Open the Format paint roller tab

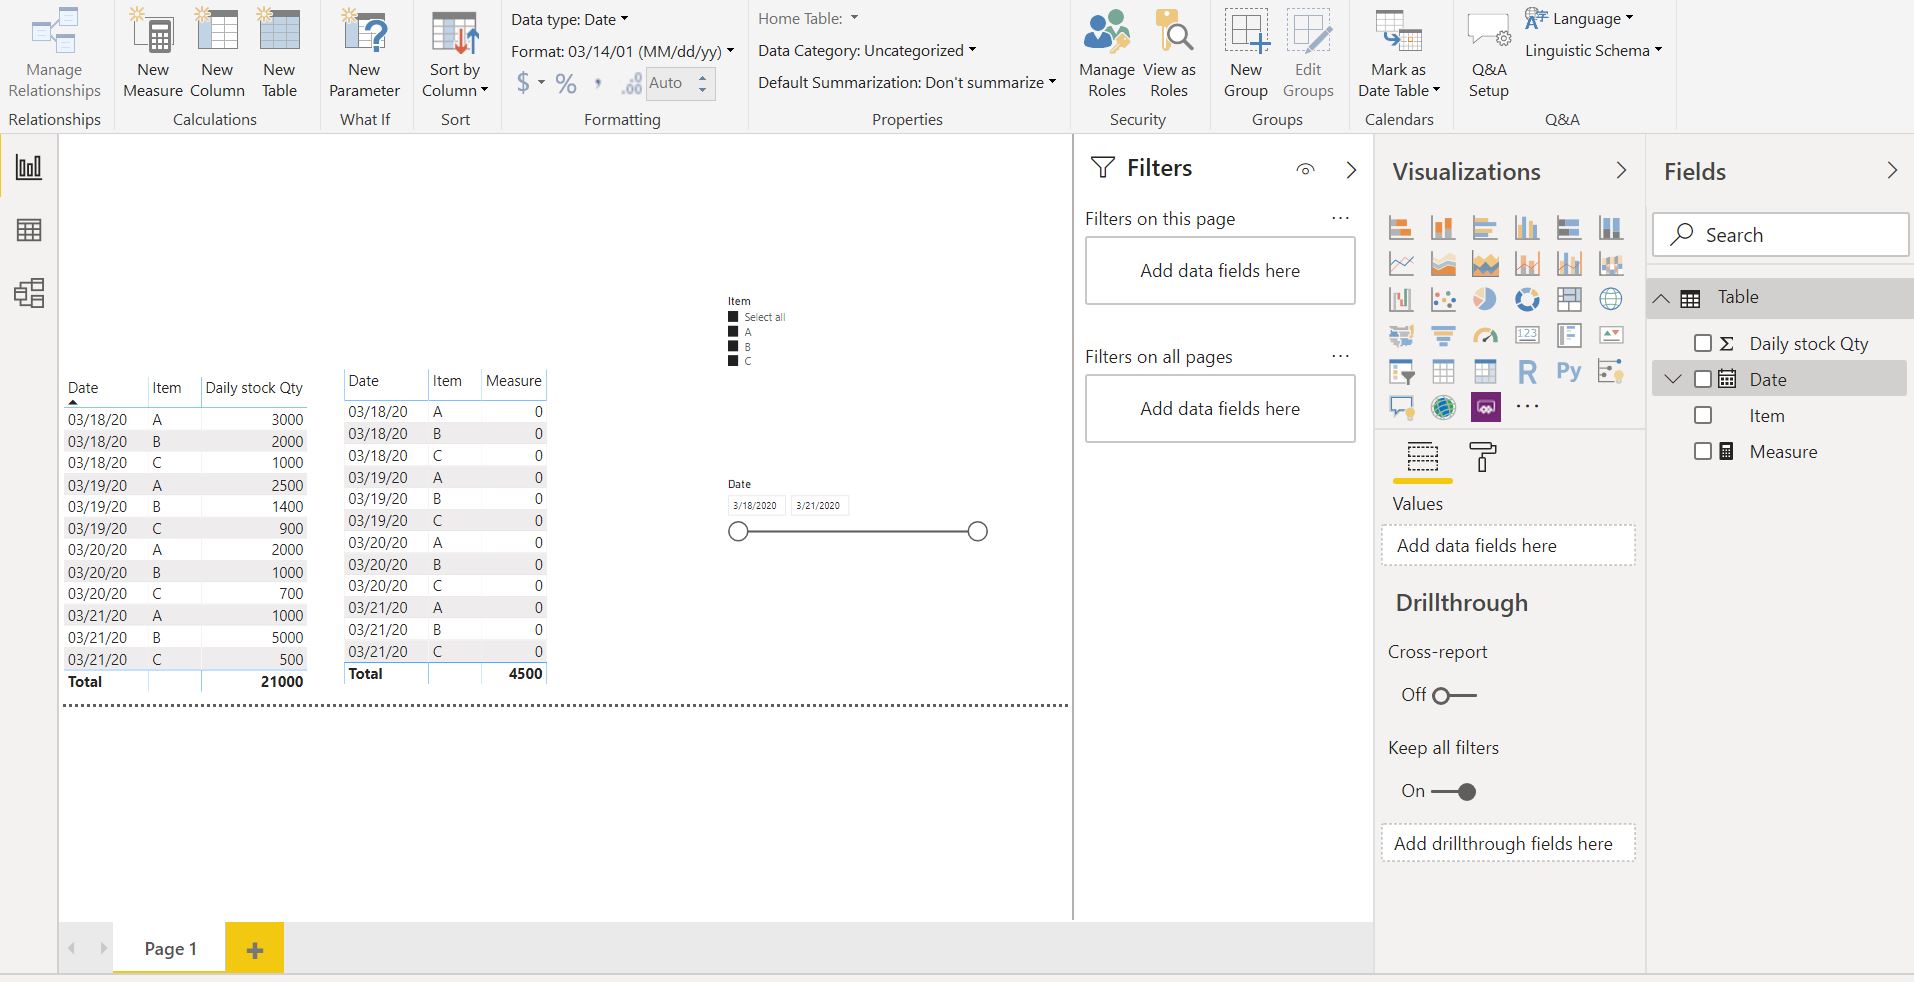pos(1483,457)
